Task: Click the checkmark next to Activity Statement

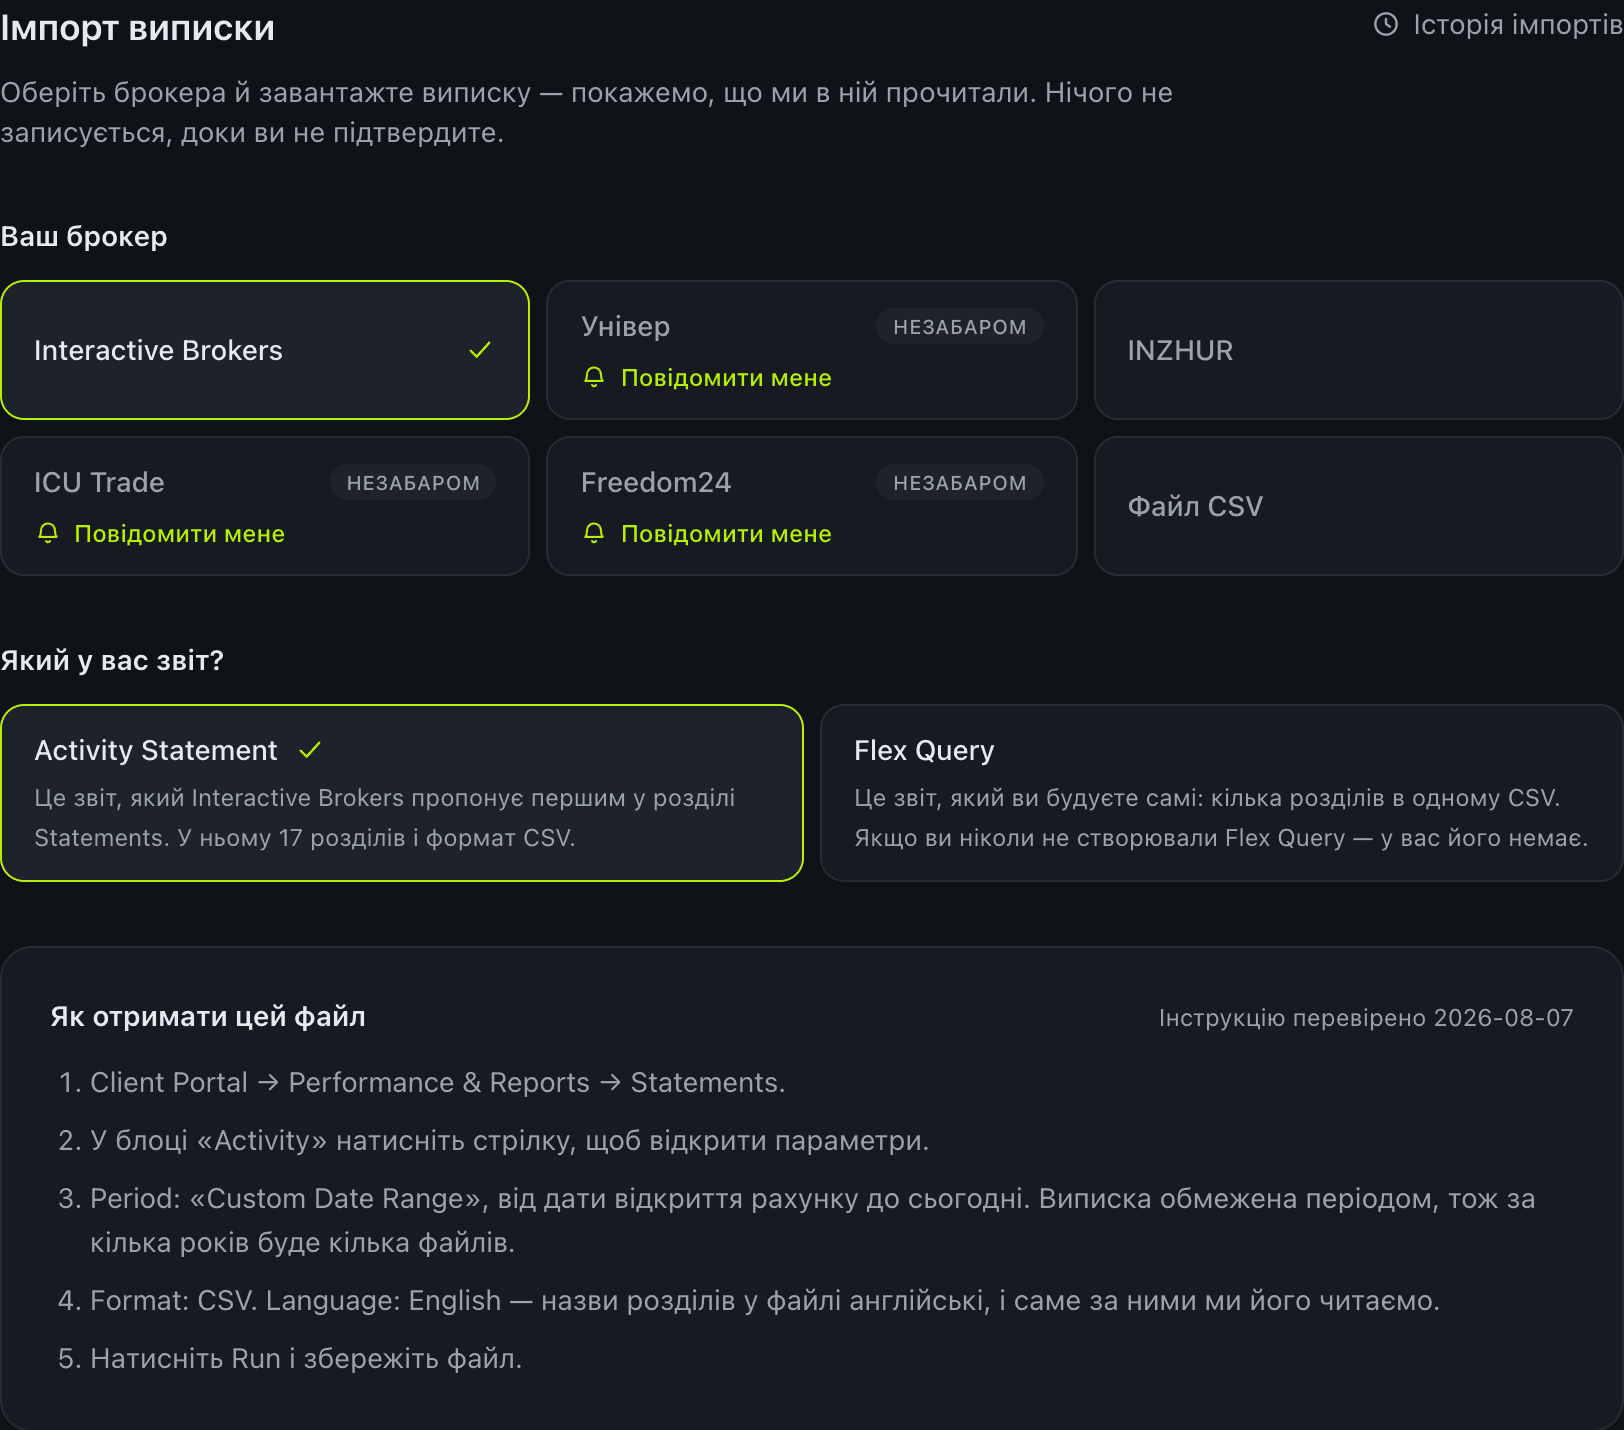Action: coord(310,750)
